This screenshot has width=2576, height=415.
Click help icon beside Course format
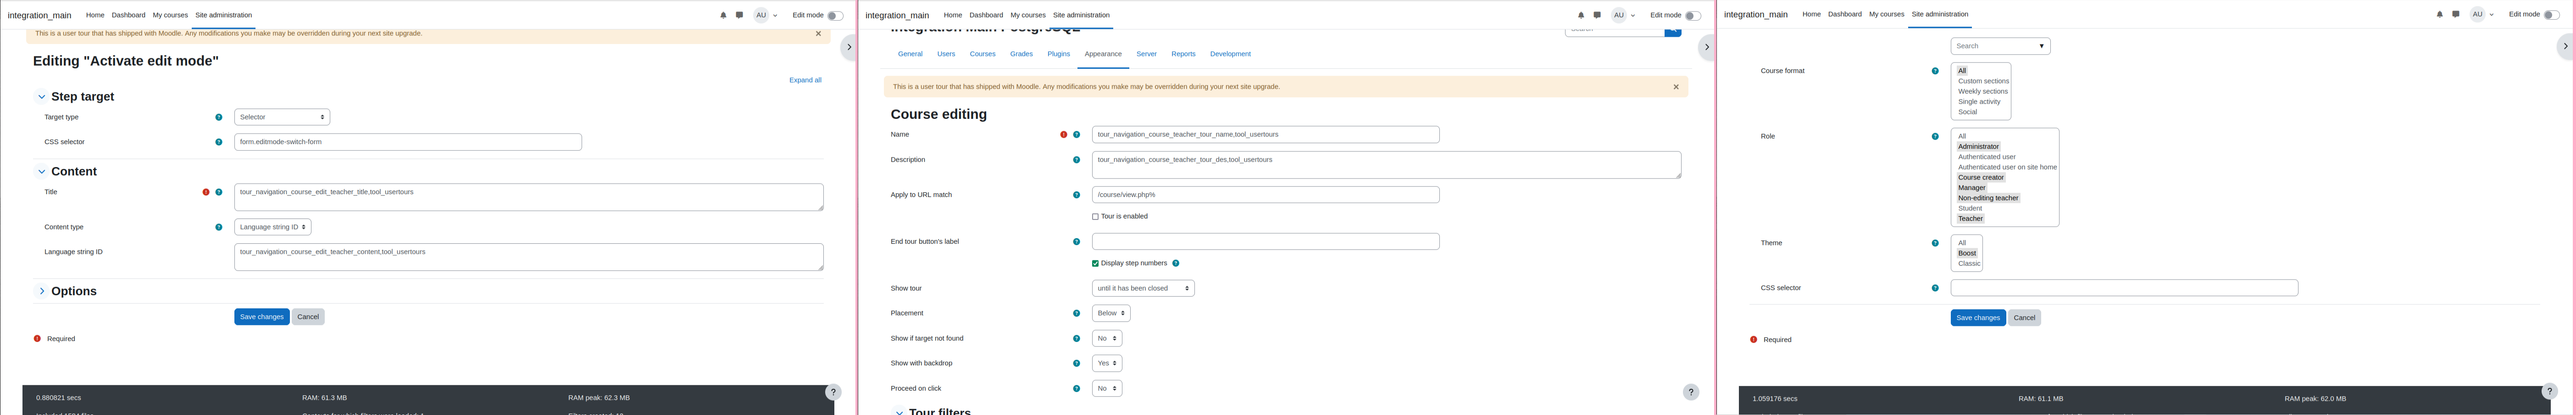[1935, 71]
